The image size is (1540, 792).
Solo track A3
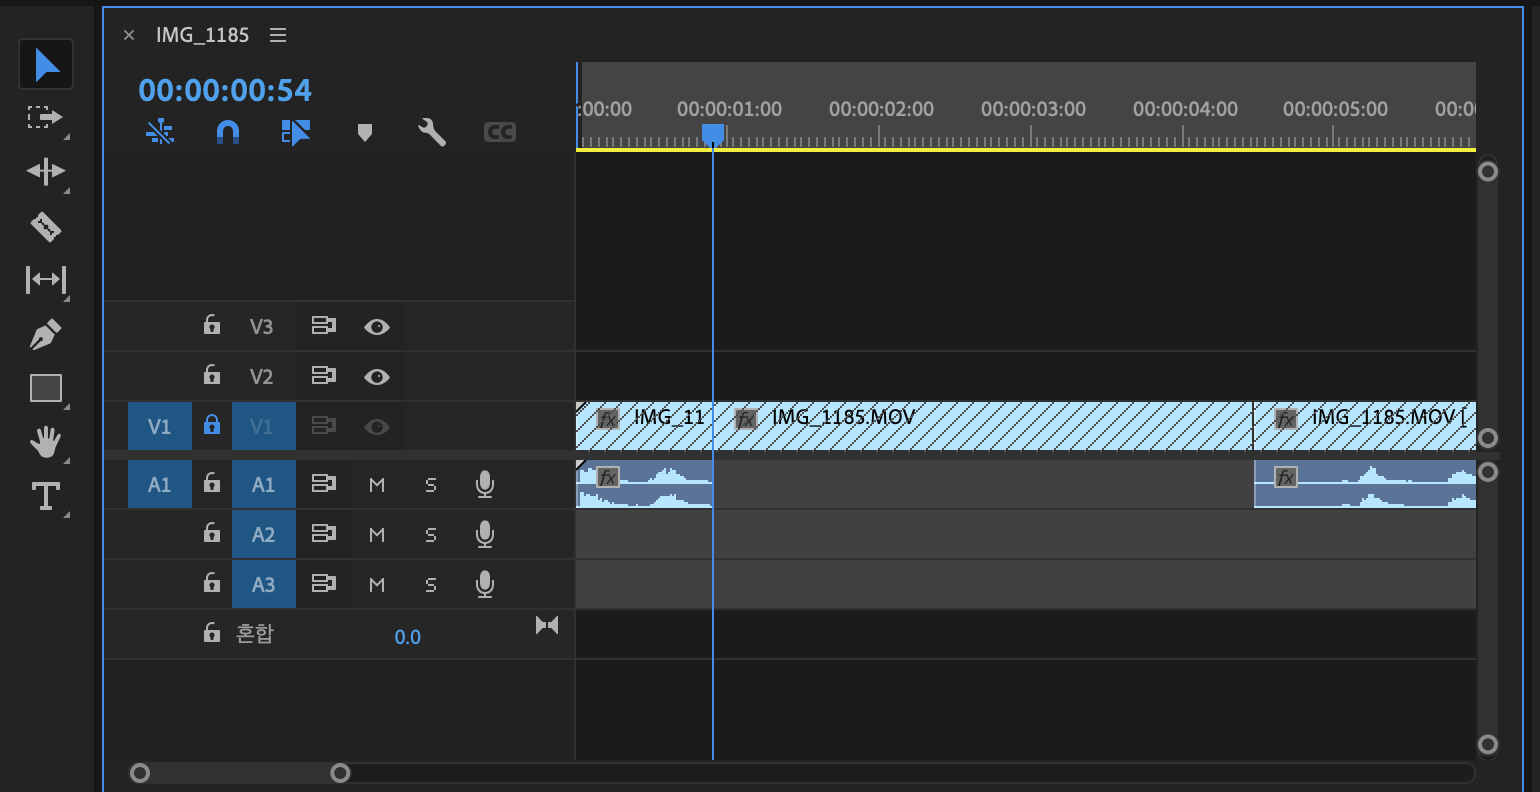[431, 585]
